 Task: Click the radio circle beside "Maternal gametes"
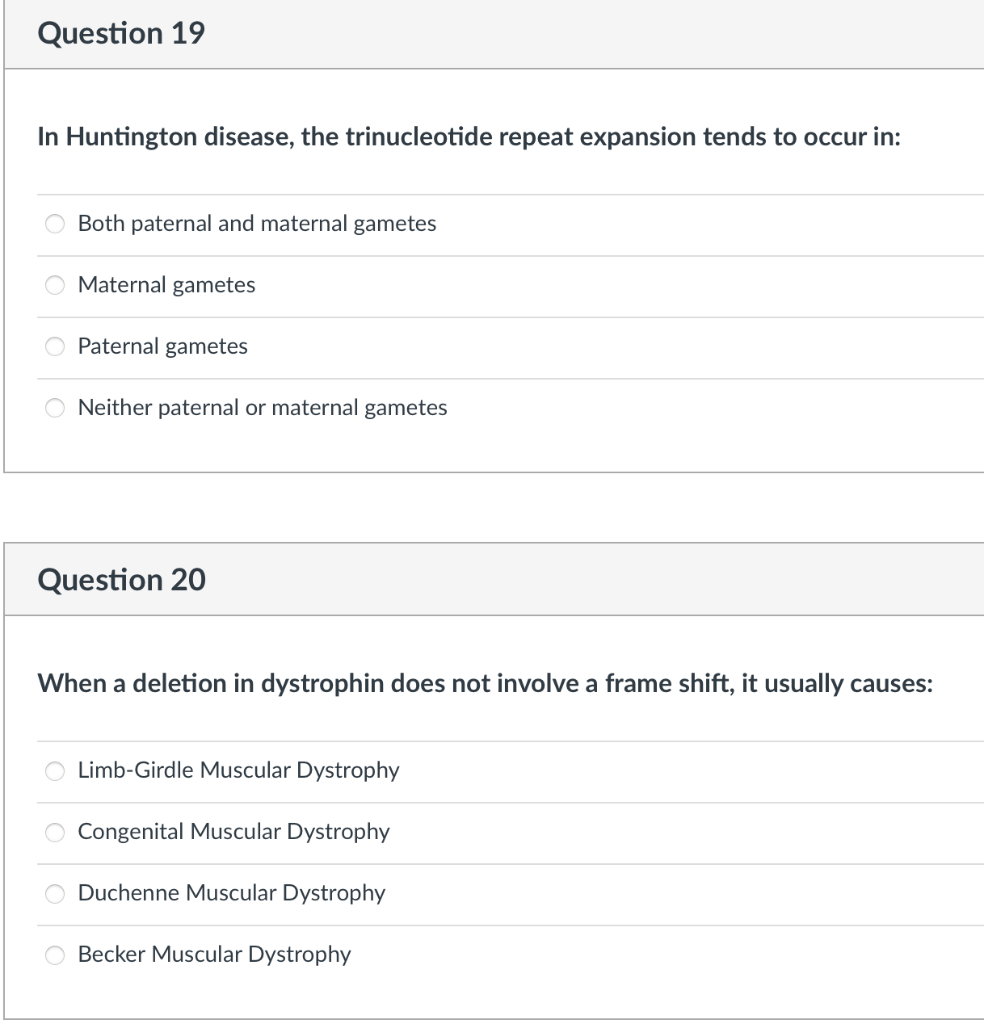pyautogui.click(x=55, y=285)
